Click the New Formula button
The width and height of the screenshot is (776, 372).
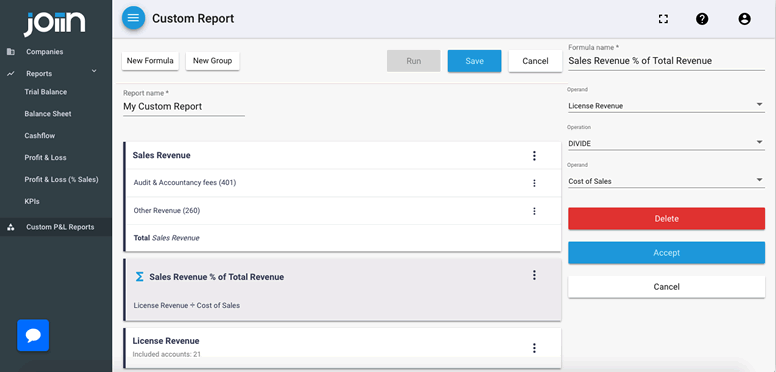(150, 61)
